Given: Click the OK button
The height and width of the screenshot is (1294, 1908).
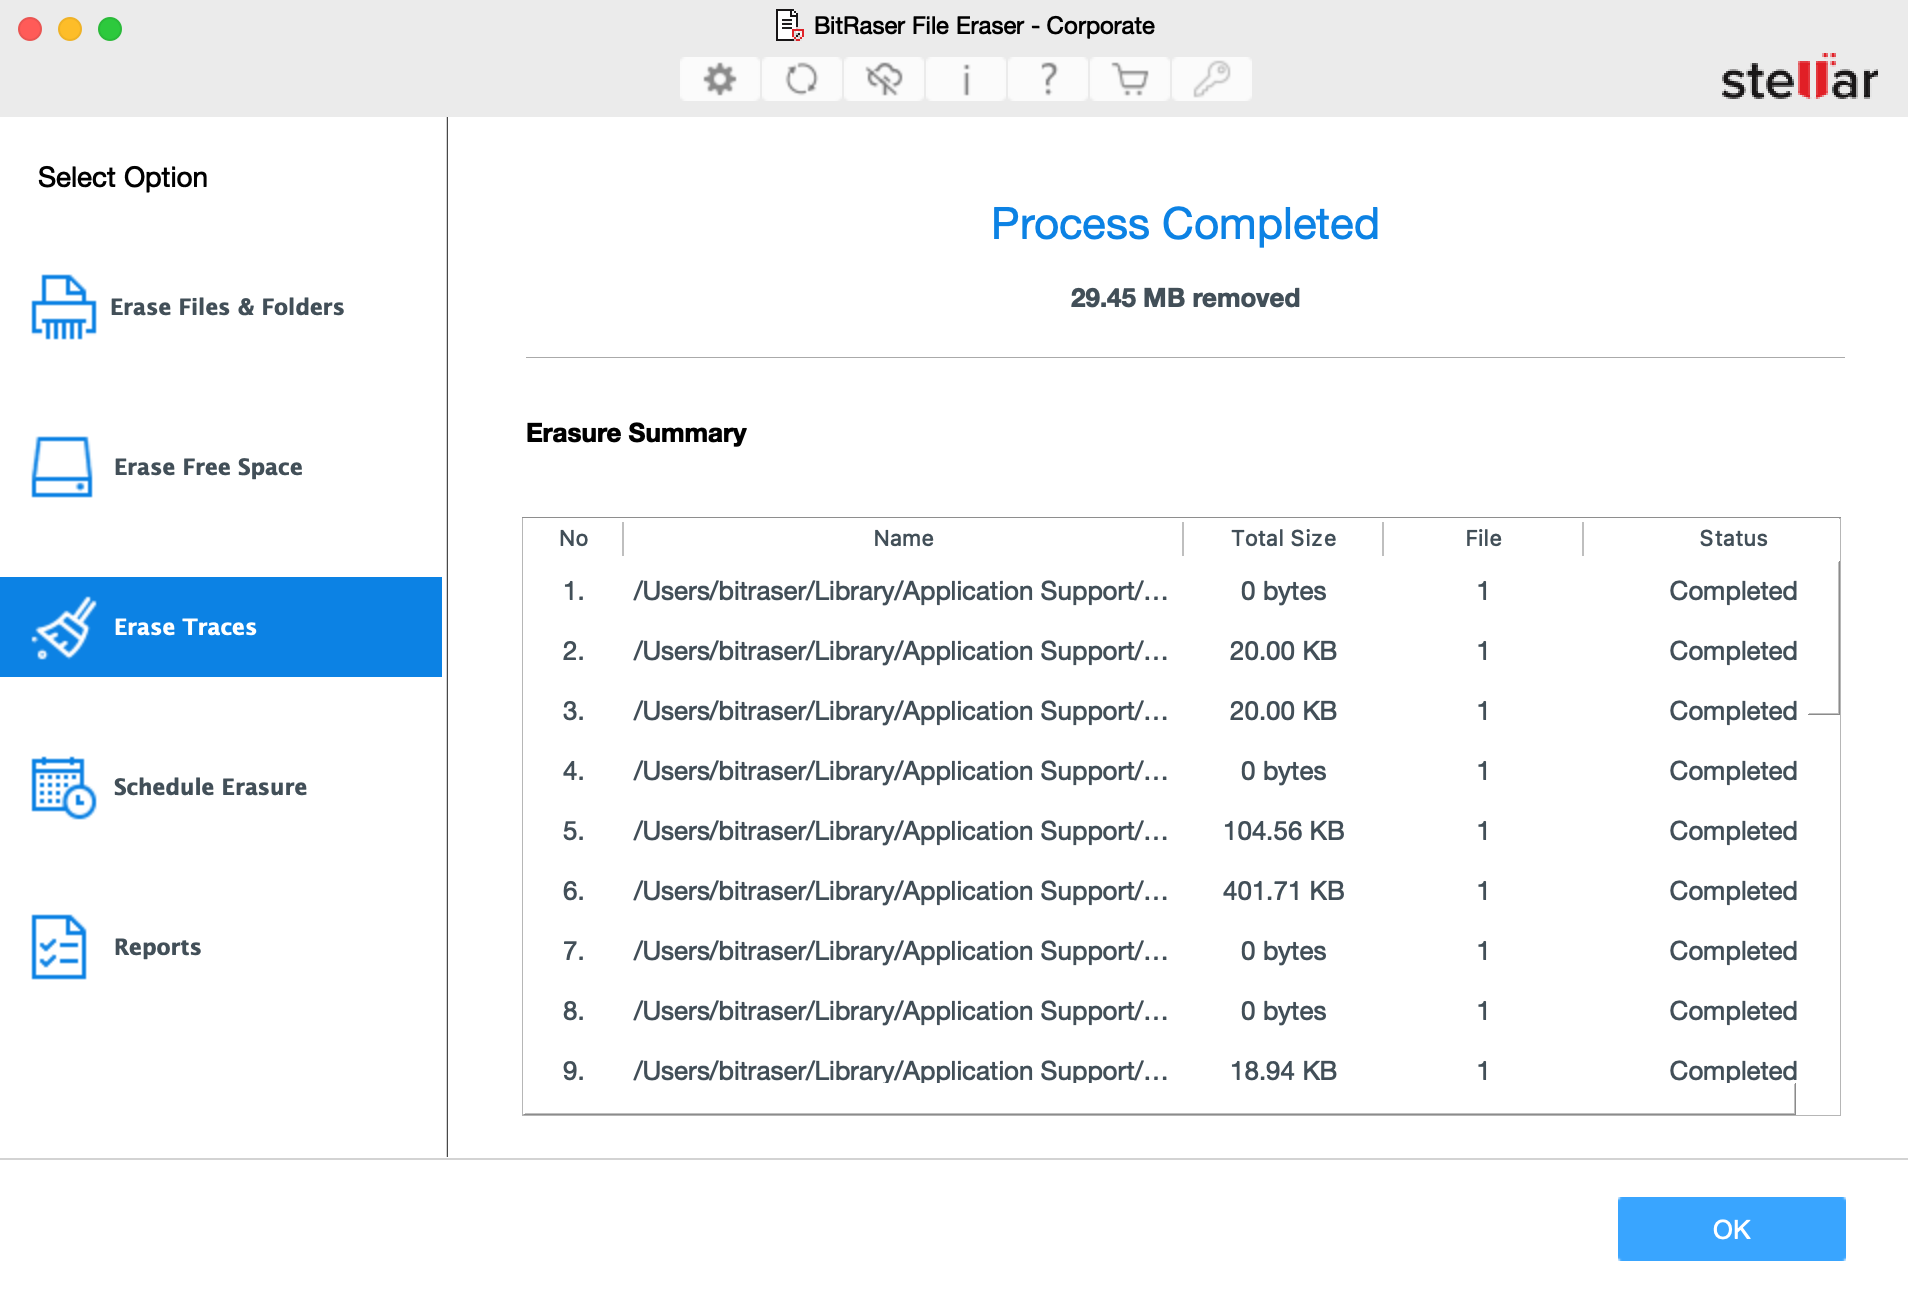Looking at the screenshot, I should click(x=1731, y=1229).
